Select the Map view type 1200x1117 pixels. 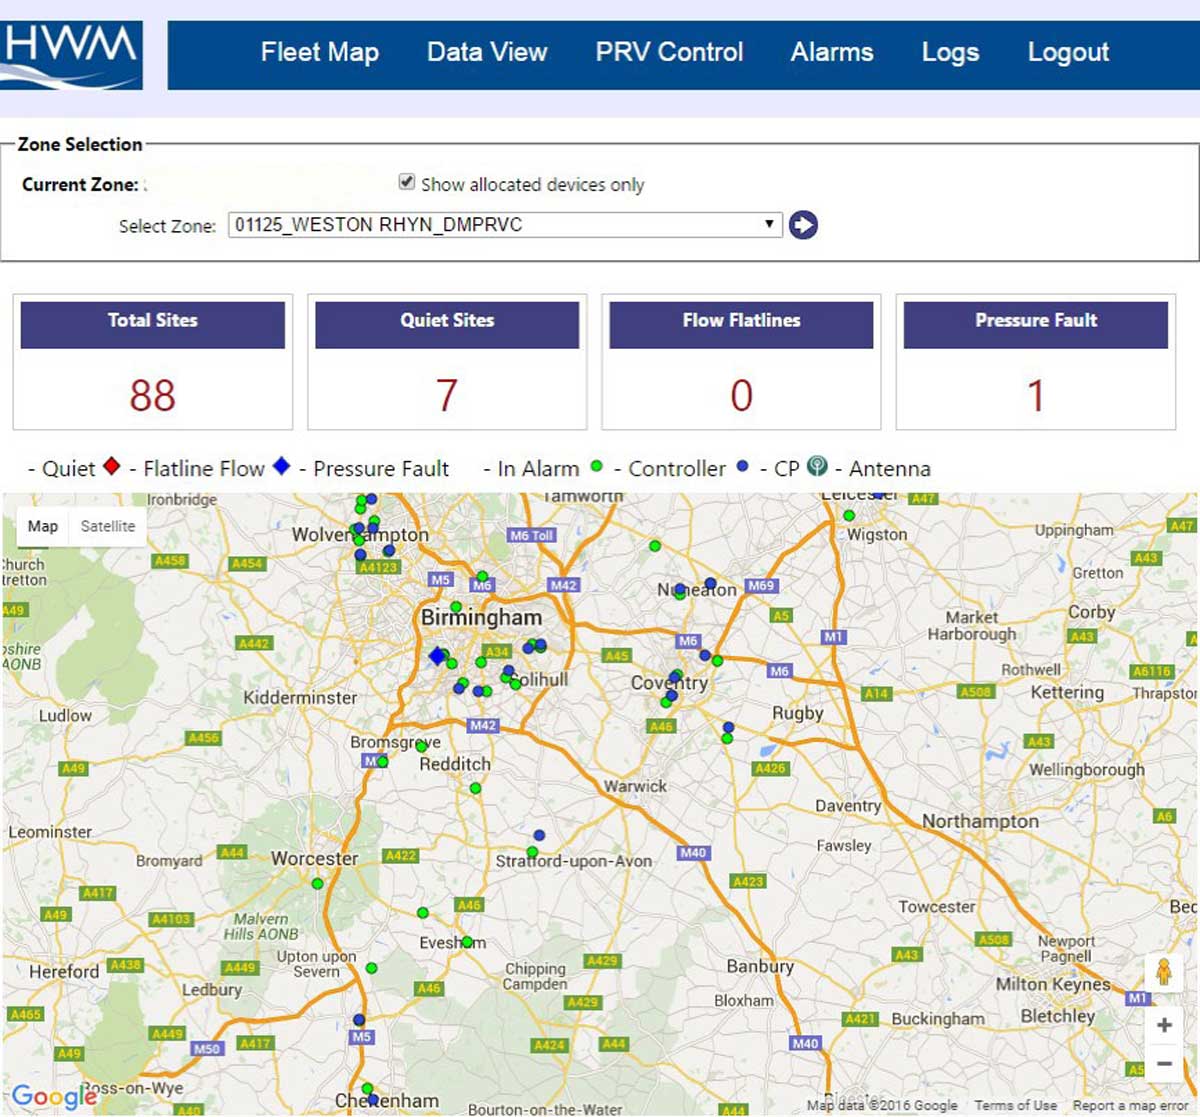[x=42, y=526]
